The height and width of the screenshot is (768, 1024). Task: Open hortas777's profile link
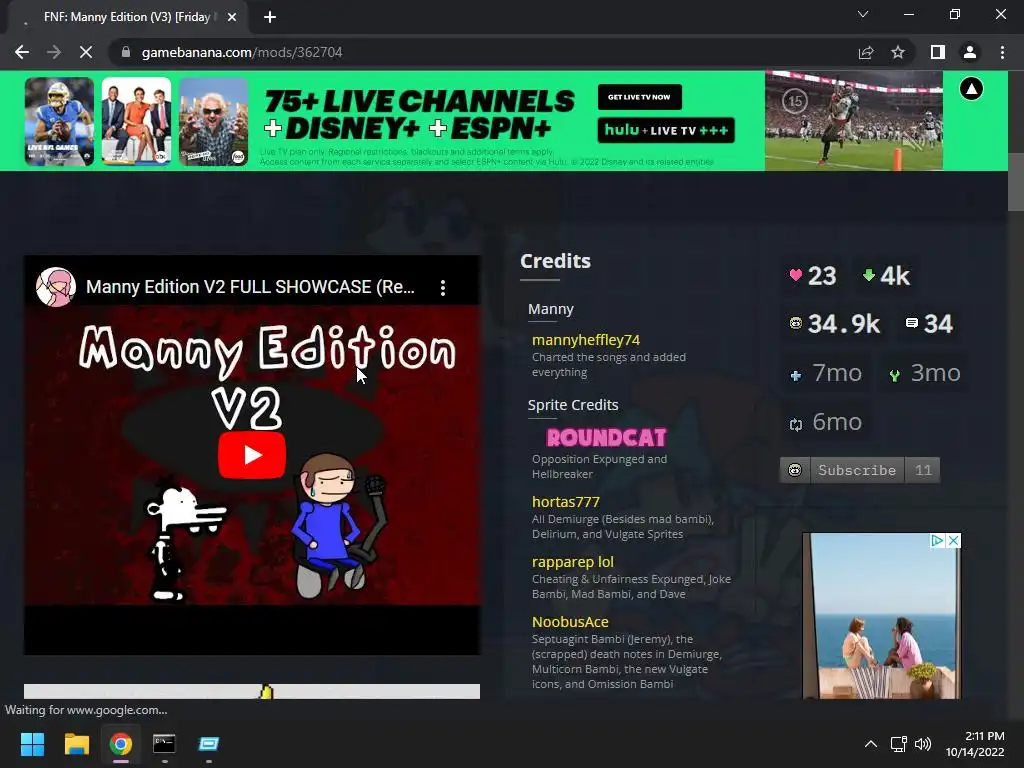point(566,502)
